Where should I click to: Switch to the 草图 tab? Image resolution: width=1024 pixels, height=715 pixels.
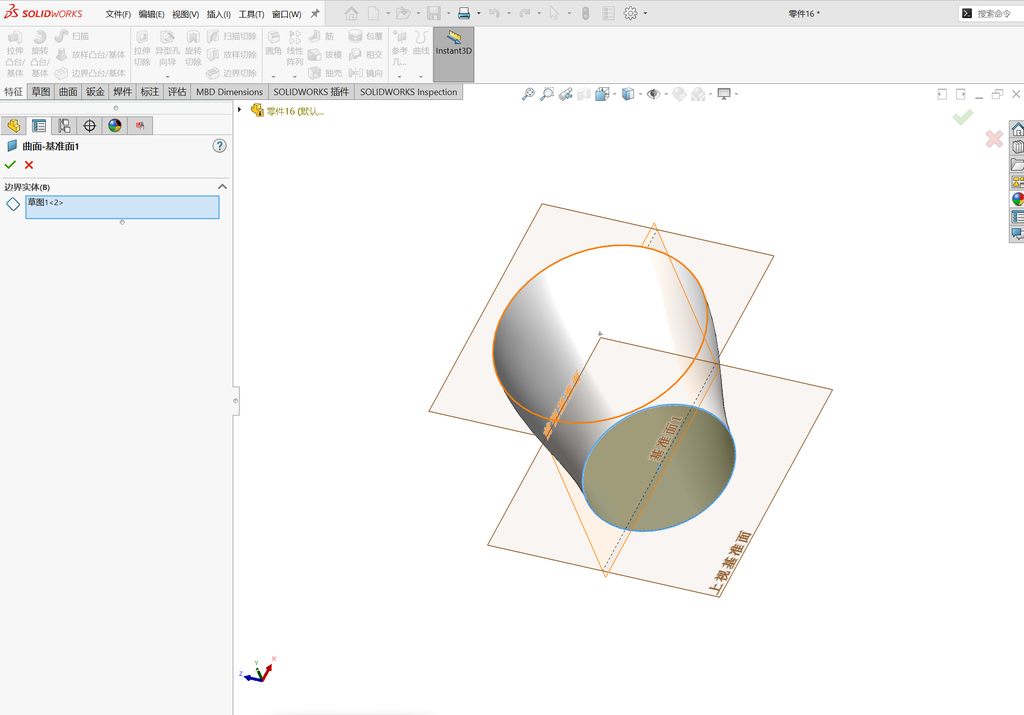pos(40,92)
